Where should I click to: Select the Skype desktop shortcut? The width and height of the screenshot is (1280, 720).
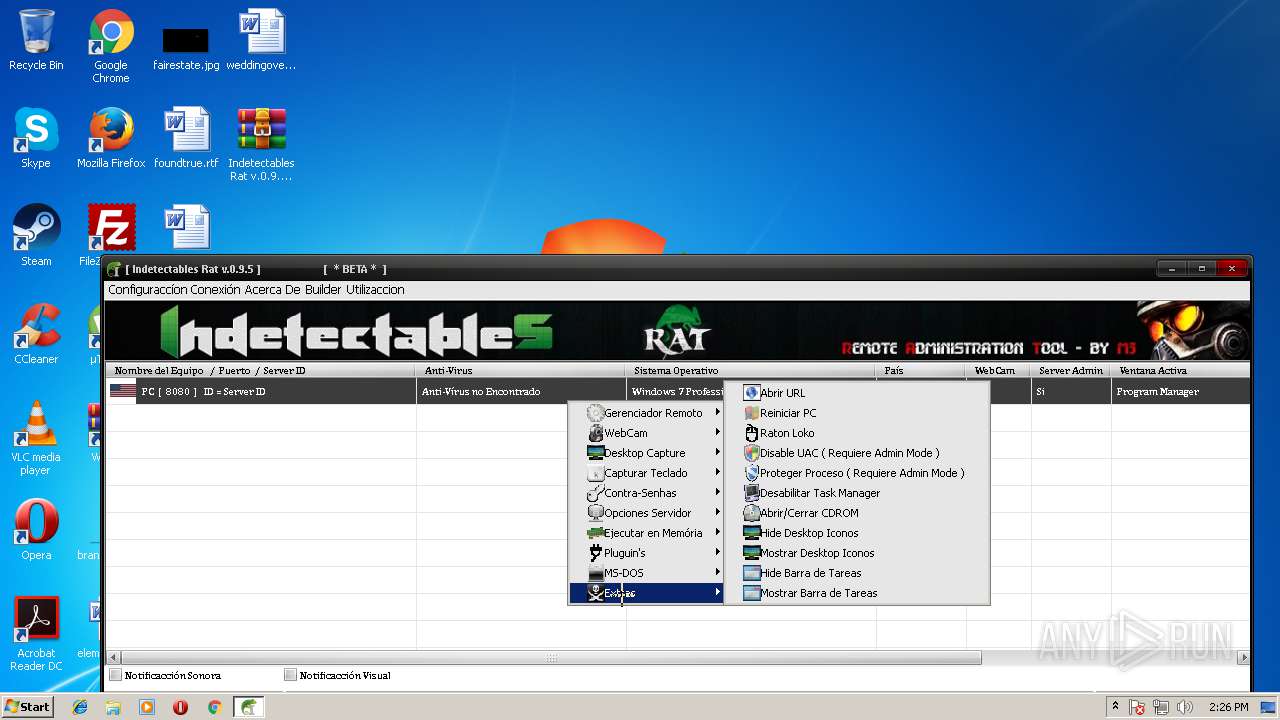[x=36, y=138]
